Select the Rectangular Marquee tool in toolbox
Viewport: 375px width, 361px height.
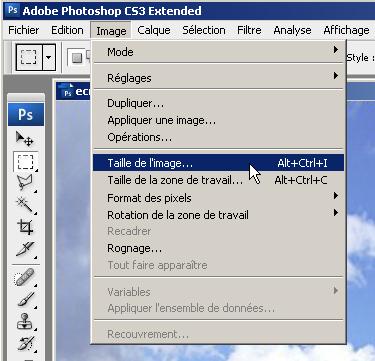(x=25, y=162)
